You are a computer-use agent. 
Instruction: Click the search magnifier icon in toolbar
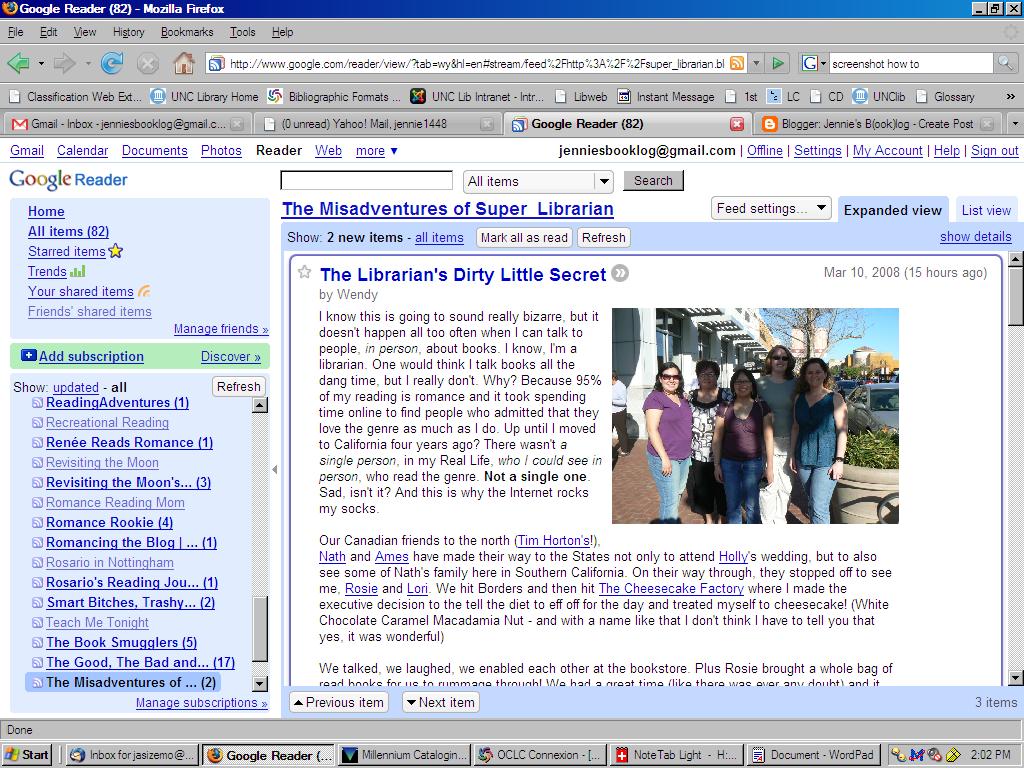(x=1005, y=63)
